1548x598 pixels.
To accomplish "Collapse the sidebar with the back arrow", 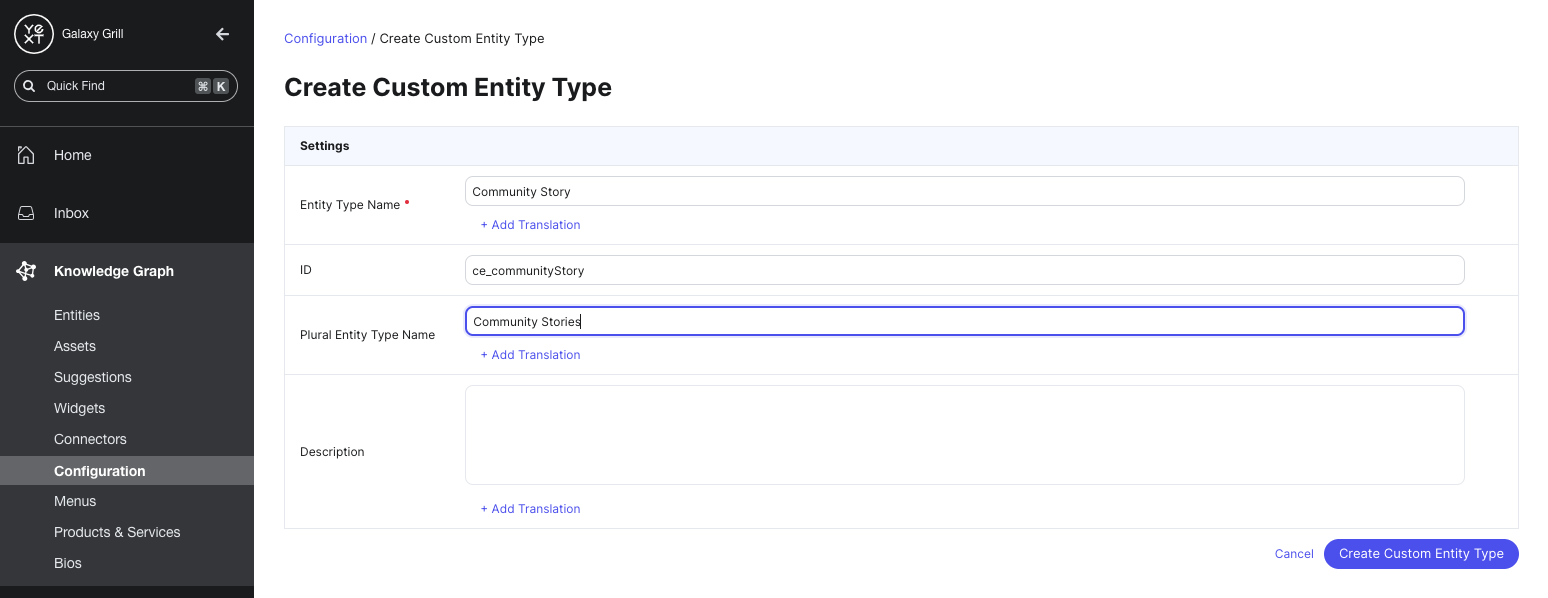I will [x=222, y=33].
